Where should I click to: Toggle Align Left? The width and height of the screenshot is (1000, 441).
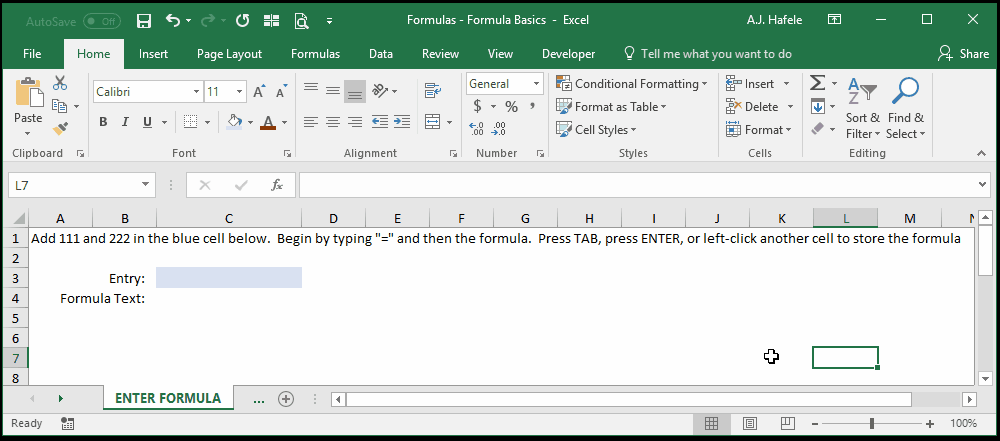click(311, 121)
